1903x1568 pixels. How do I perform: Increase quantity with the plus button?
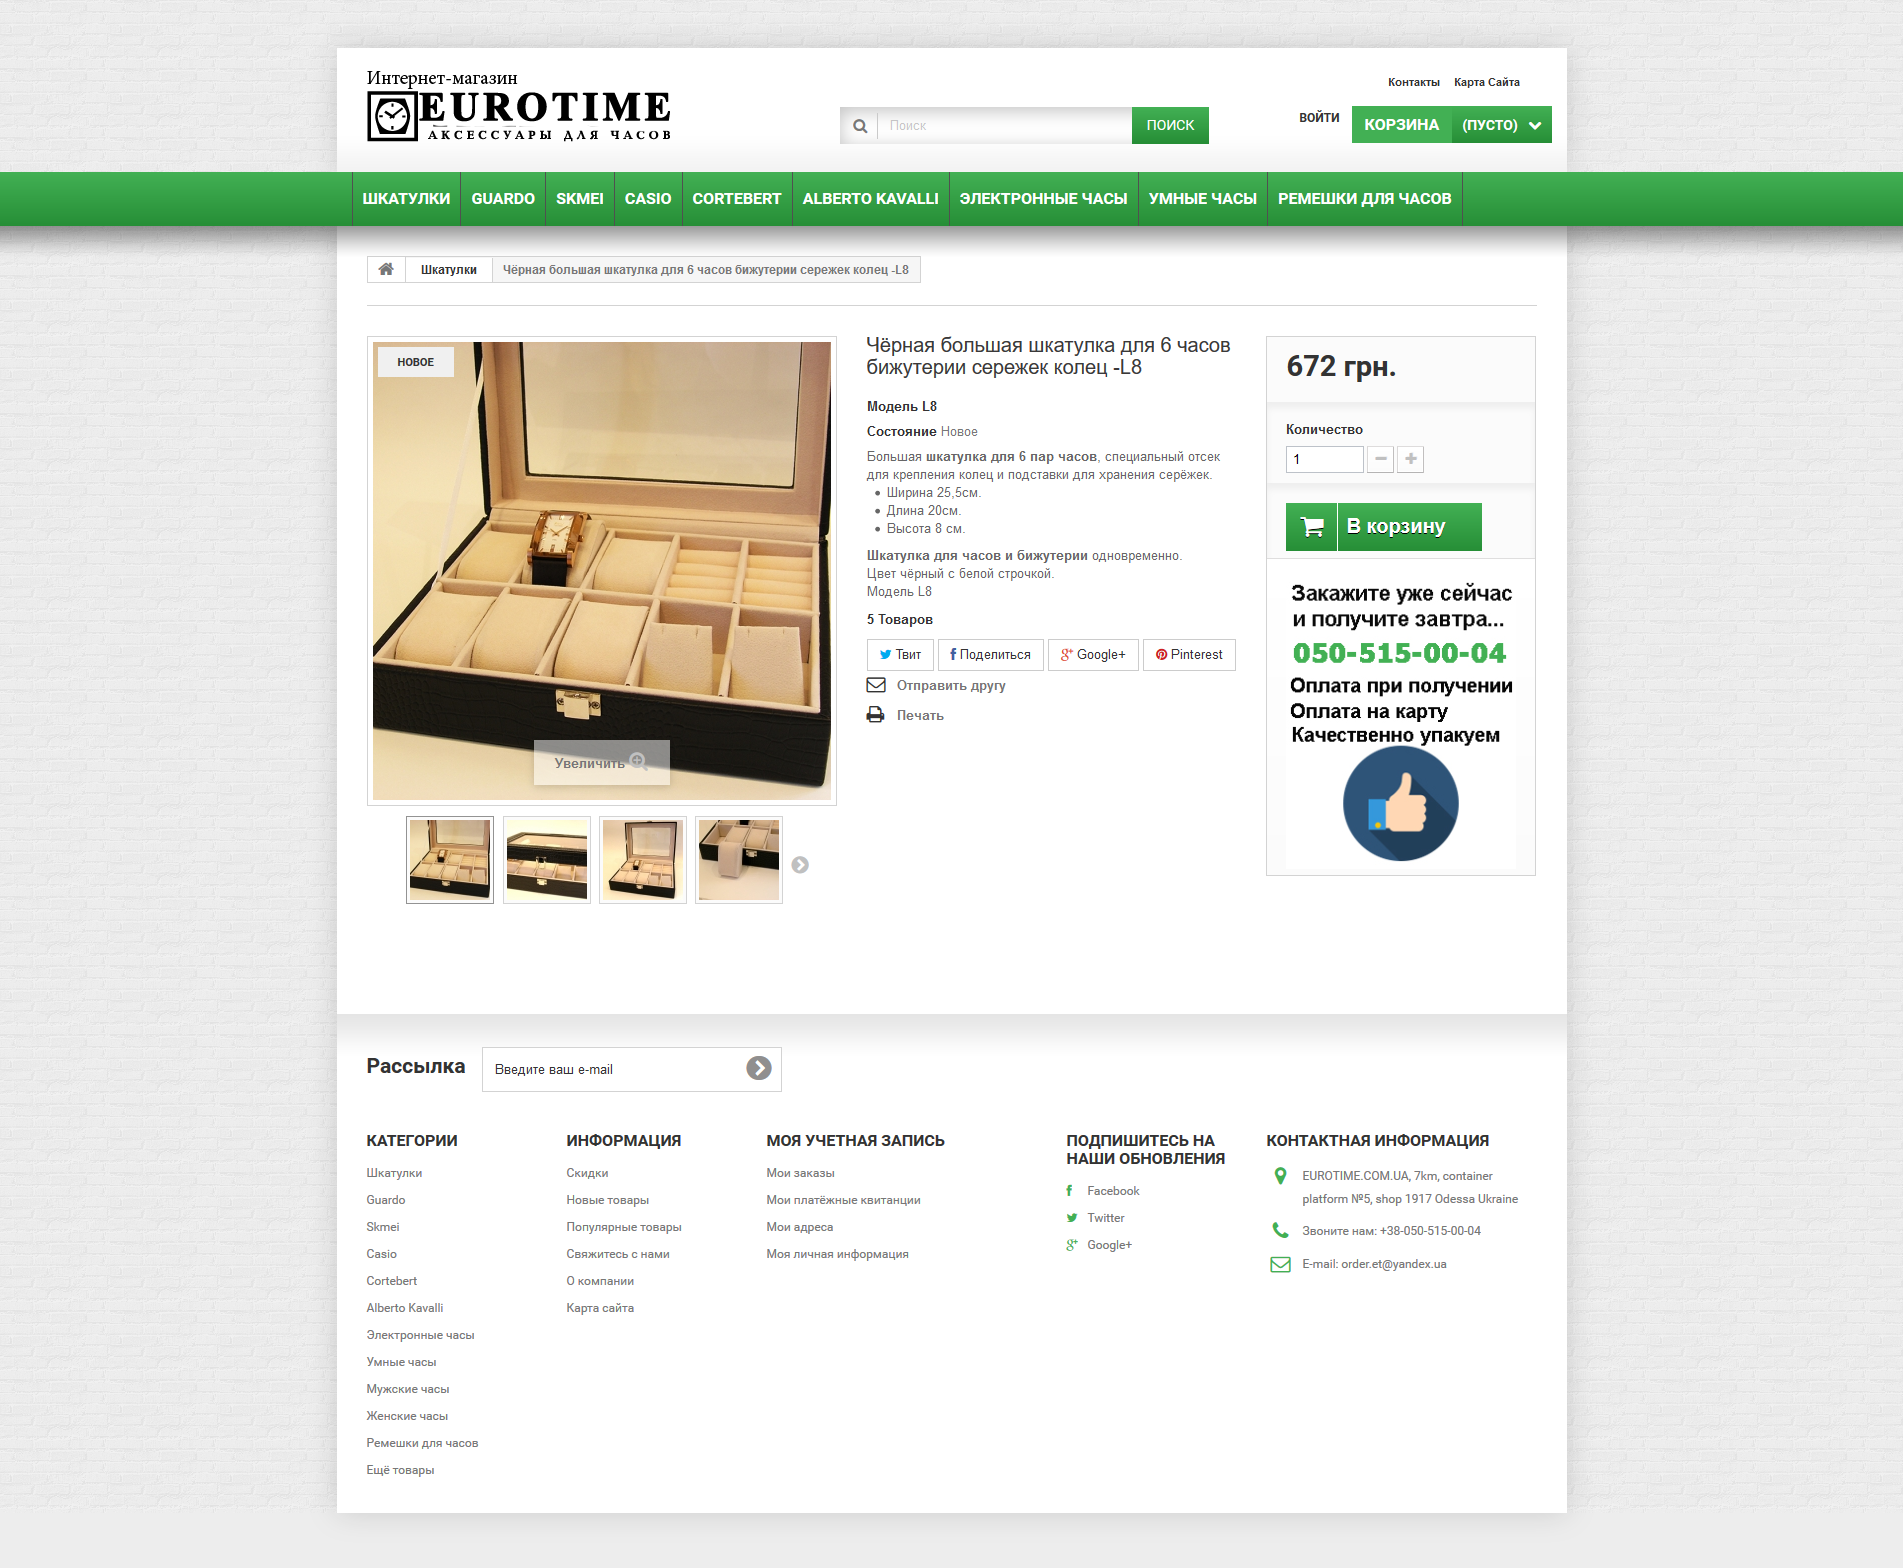pyautogui.click(x=1410, y=459)
